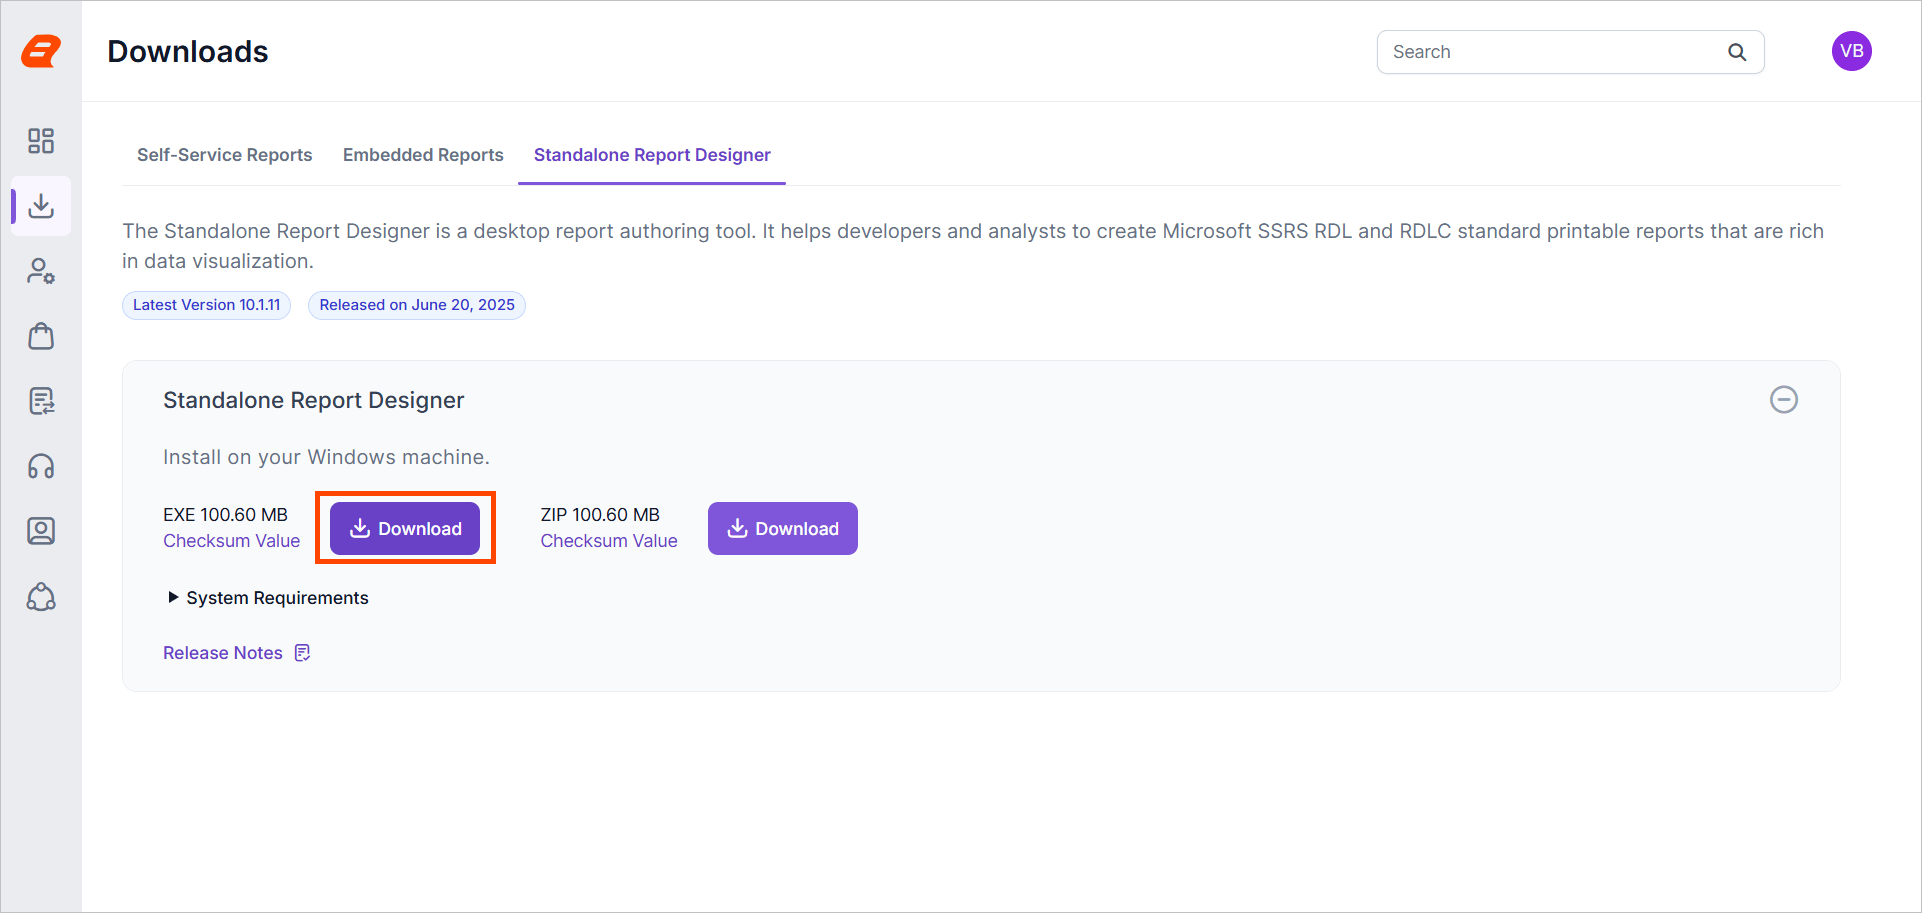This screenshot has height=913, width=1922.
Task: Click the EXE 100.60 MB label
Action: click(x=225, y=515)
